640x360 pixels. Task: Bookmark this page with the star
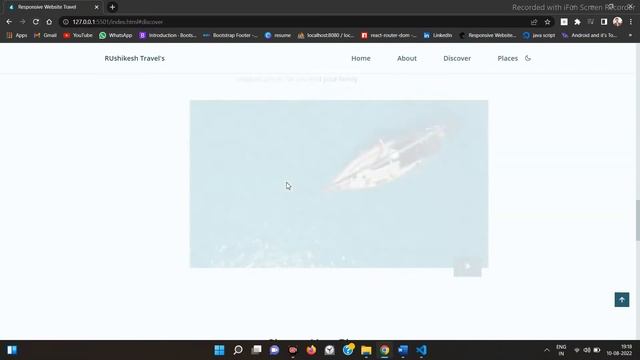547,22
